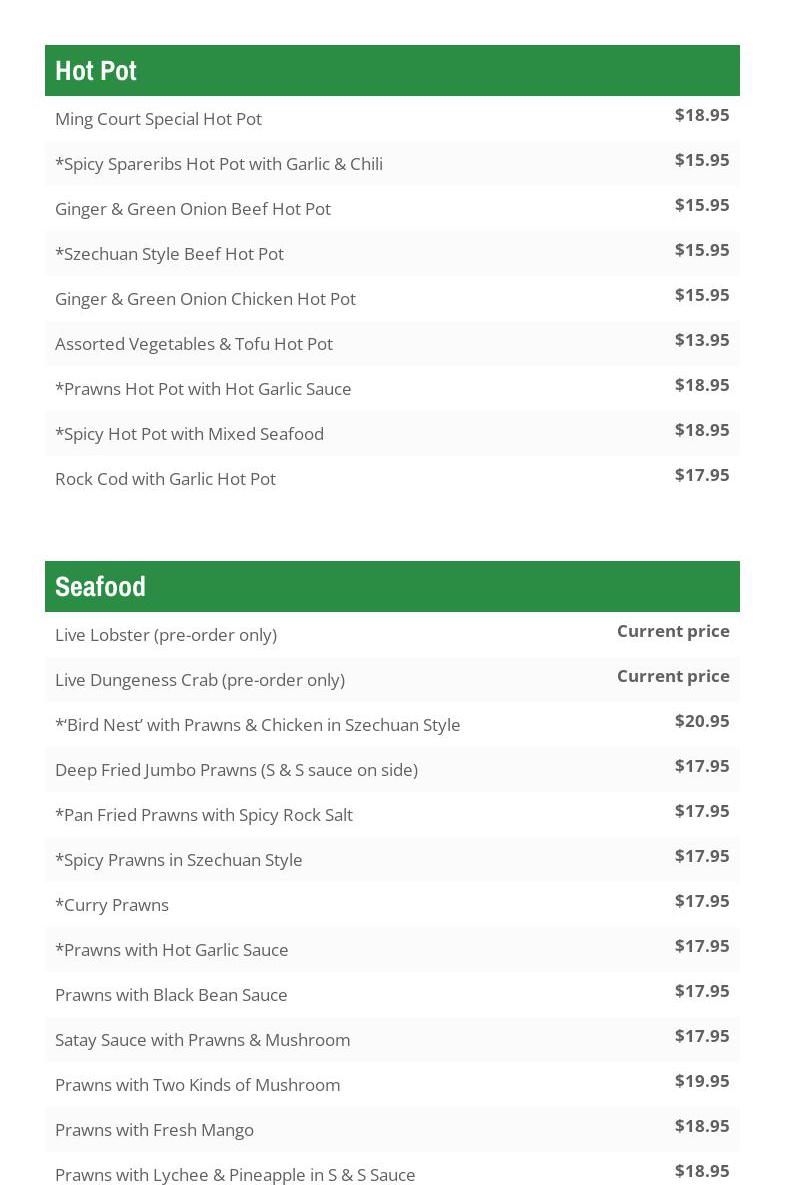The height and width of the screenshot is (1185, 785).
Task: Click the $19.95 Two Kinds of Mushroom price
Action: [x=701, y=1081]
